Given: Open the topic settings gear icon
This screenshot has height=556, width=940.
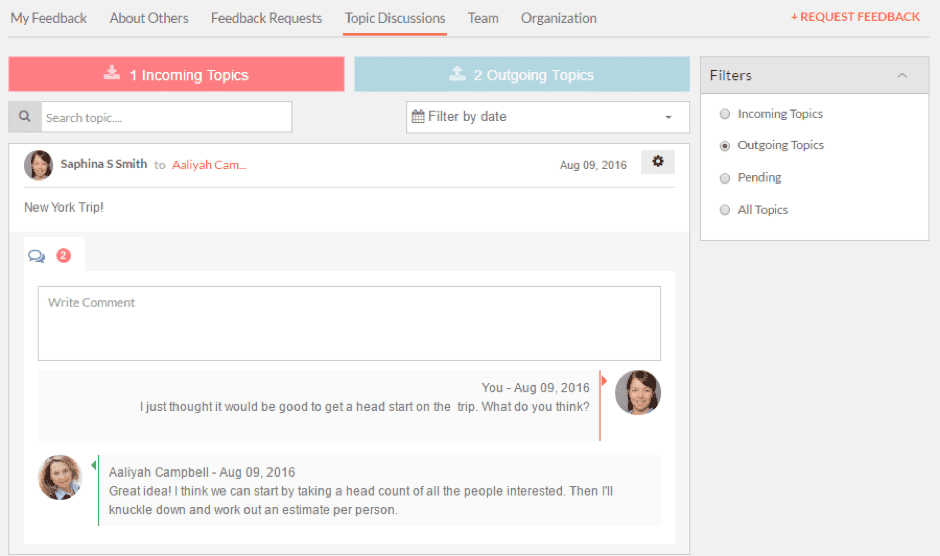Looking at the screenshot, I should point(658,161).
